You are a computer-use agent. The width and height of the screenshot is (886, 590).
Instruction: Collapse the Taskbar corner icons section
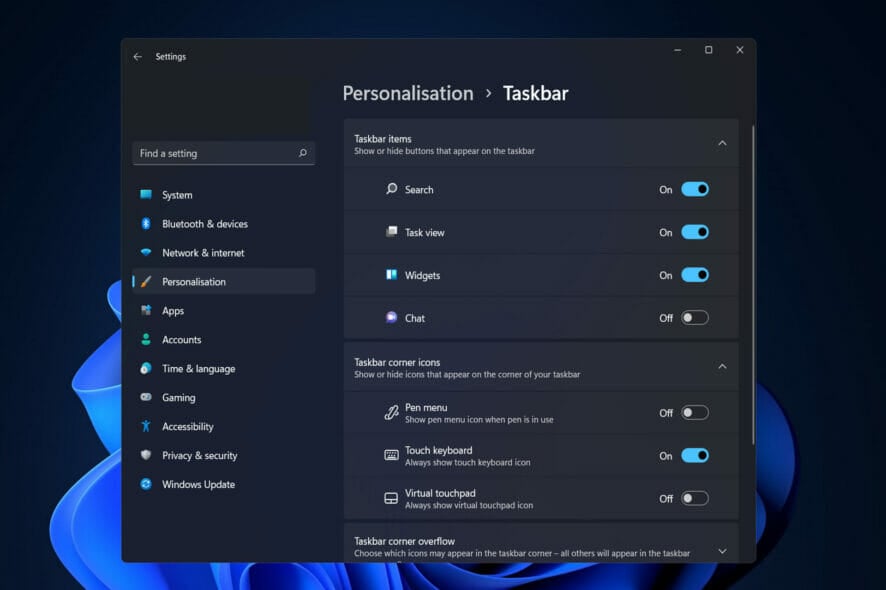coord(722,366)
